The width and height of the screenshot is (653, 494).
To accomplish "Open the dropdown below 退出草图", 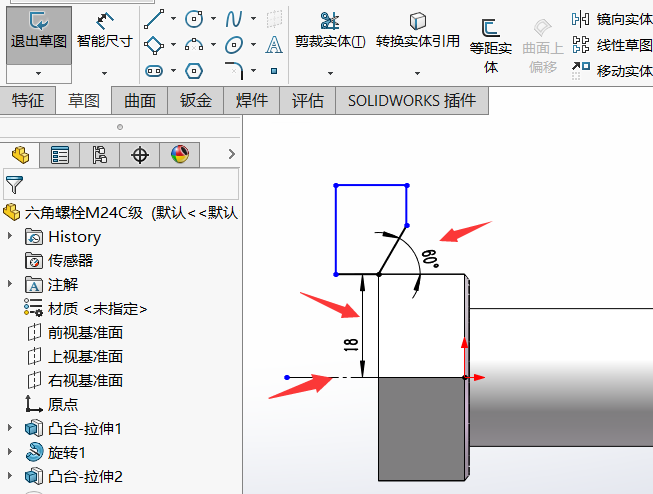I will pyautogui.click(x=39, y=74).
